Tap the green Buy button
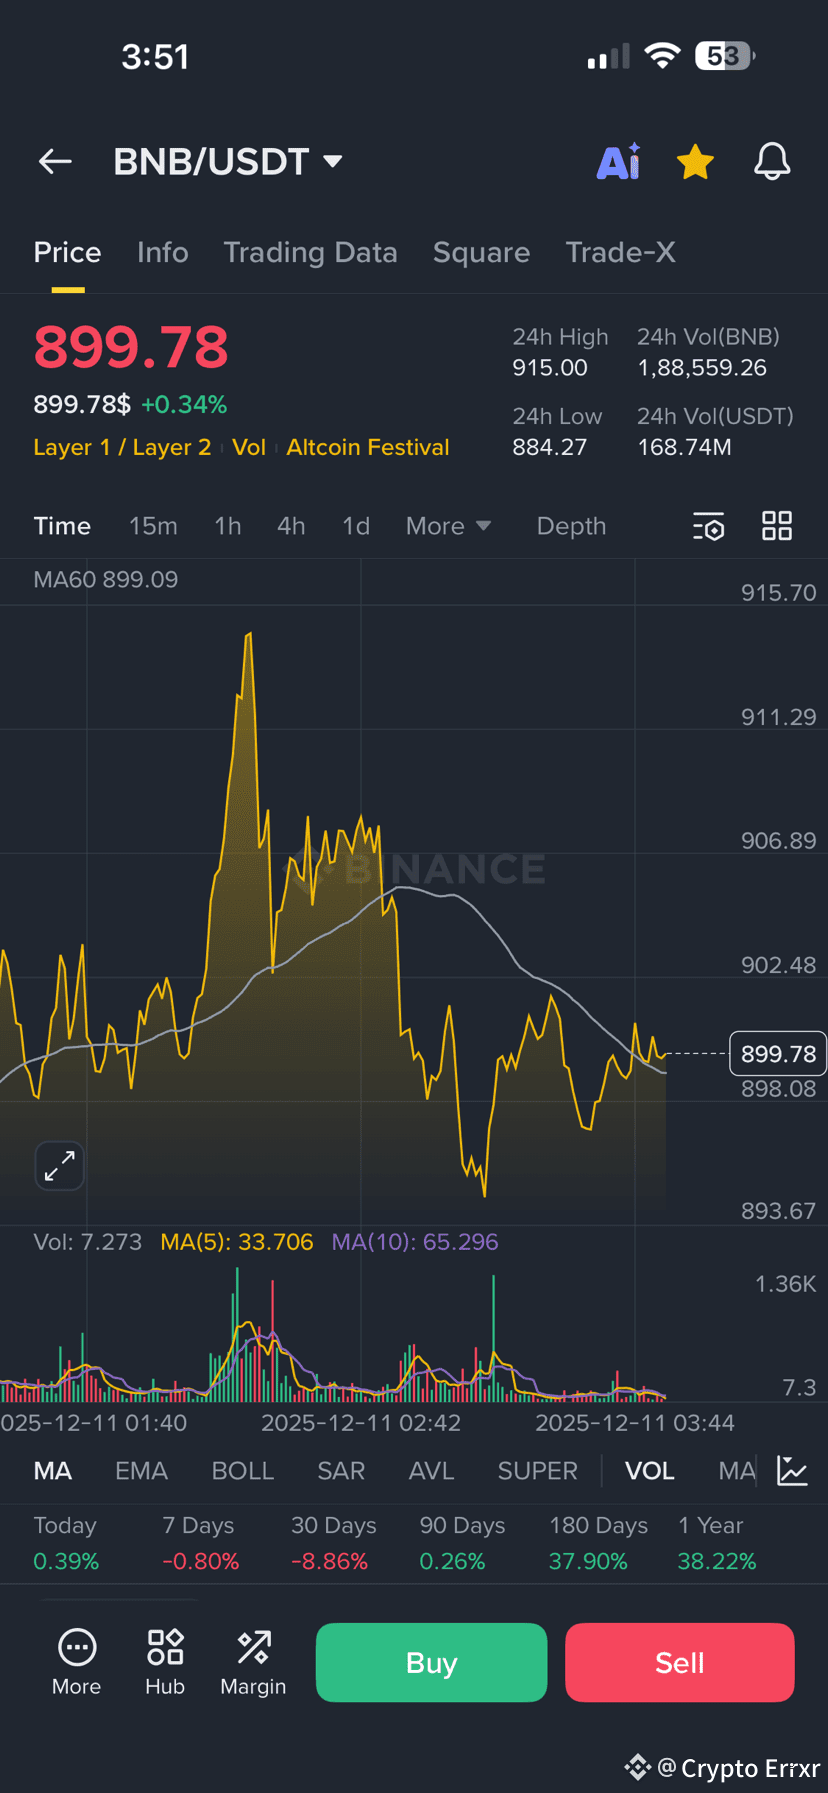828x1793 pixels. (431, 1662)
